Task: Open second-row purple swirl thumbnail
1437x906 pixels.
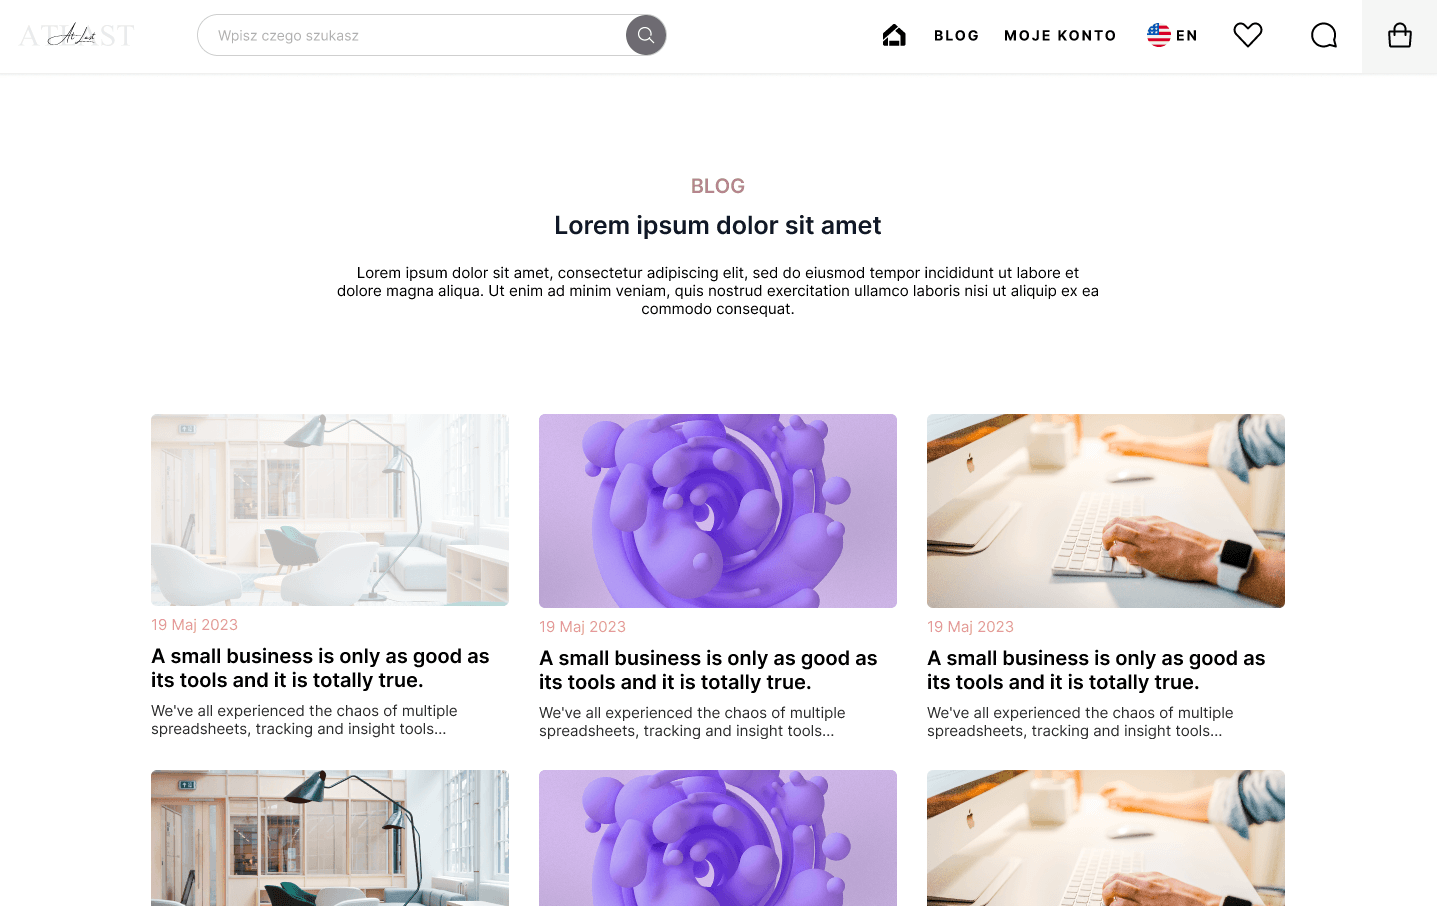Action: coord(718,838)
